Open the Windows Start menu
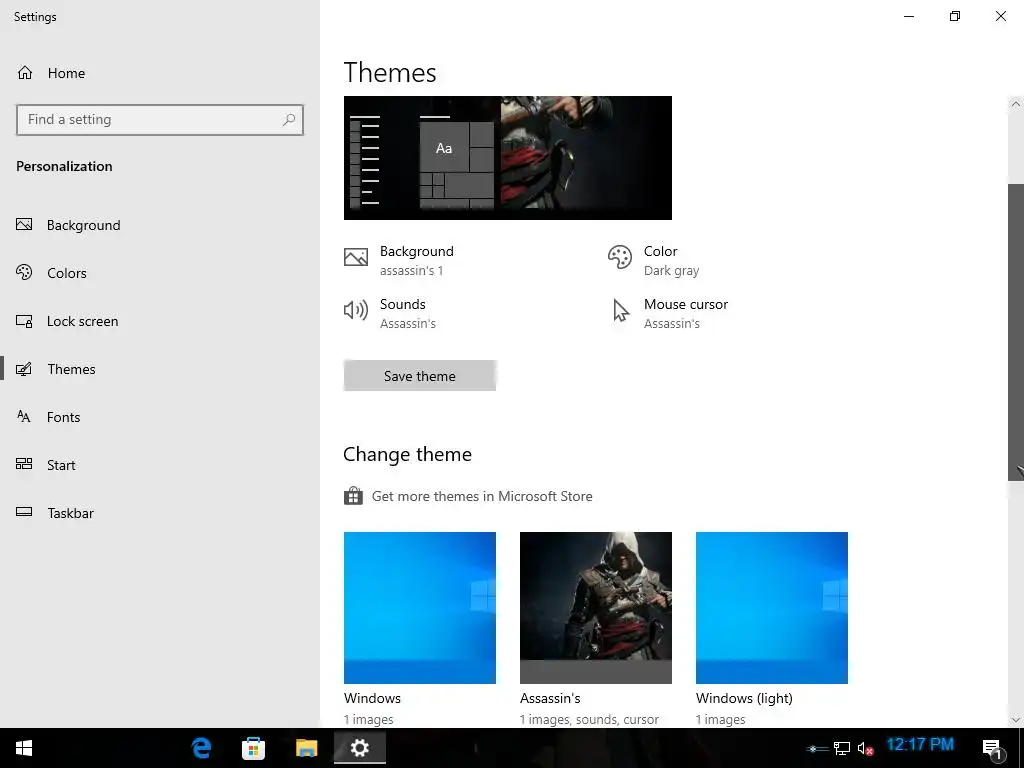 pos(24,748)
